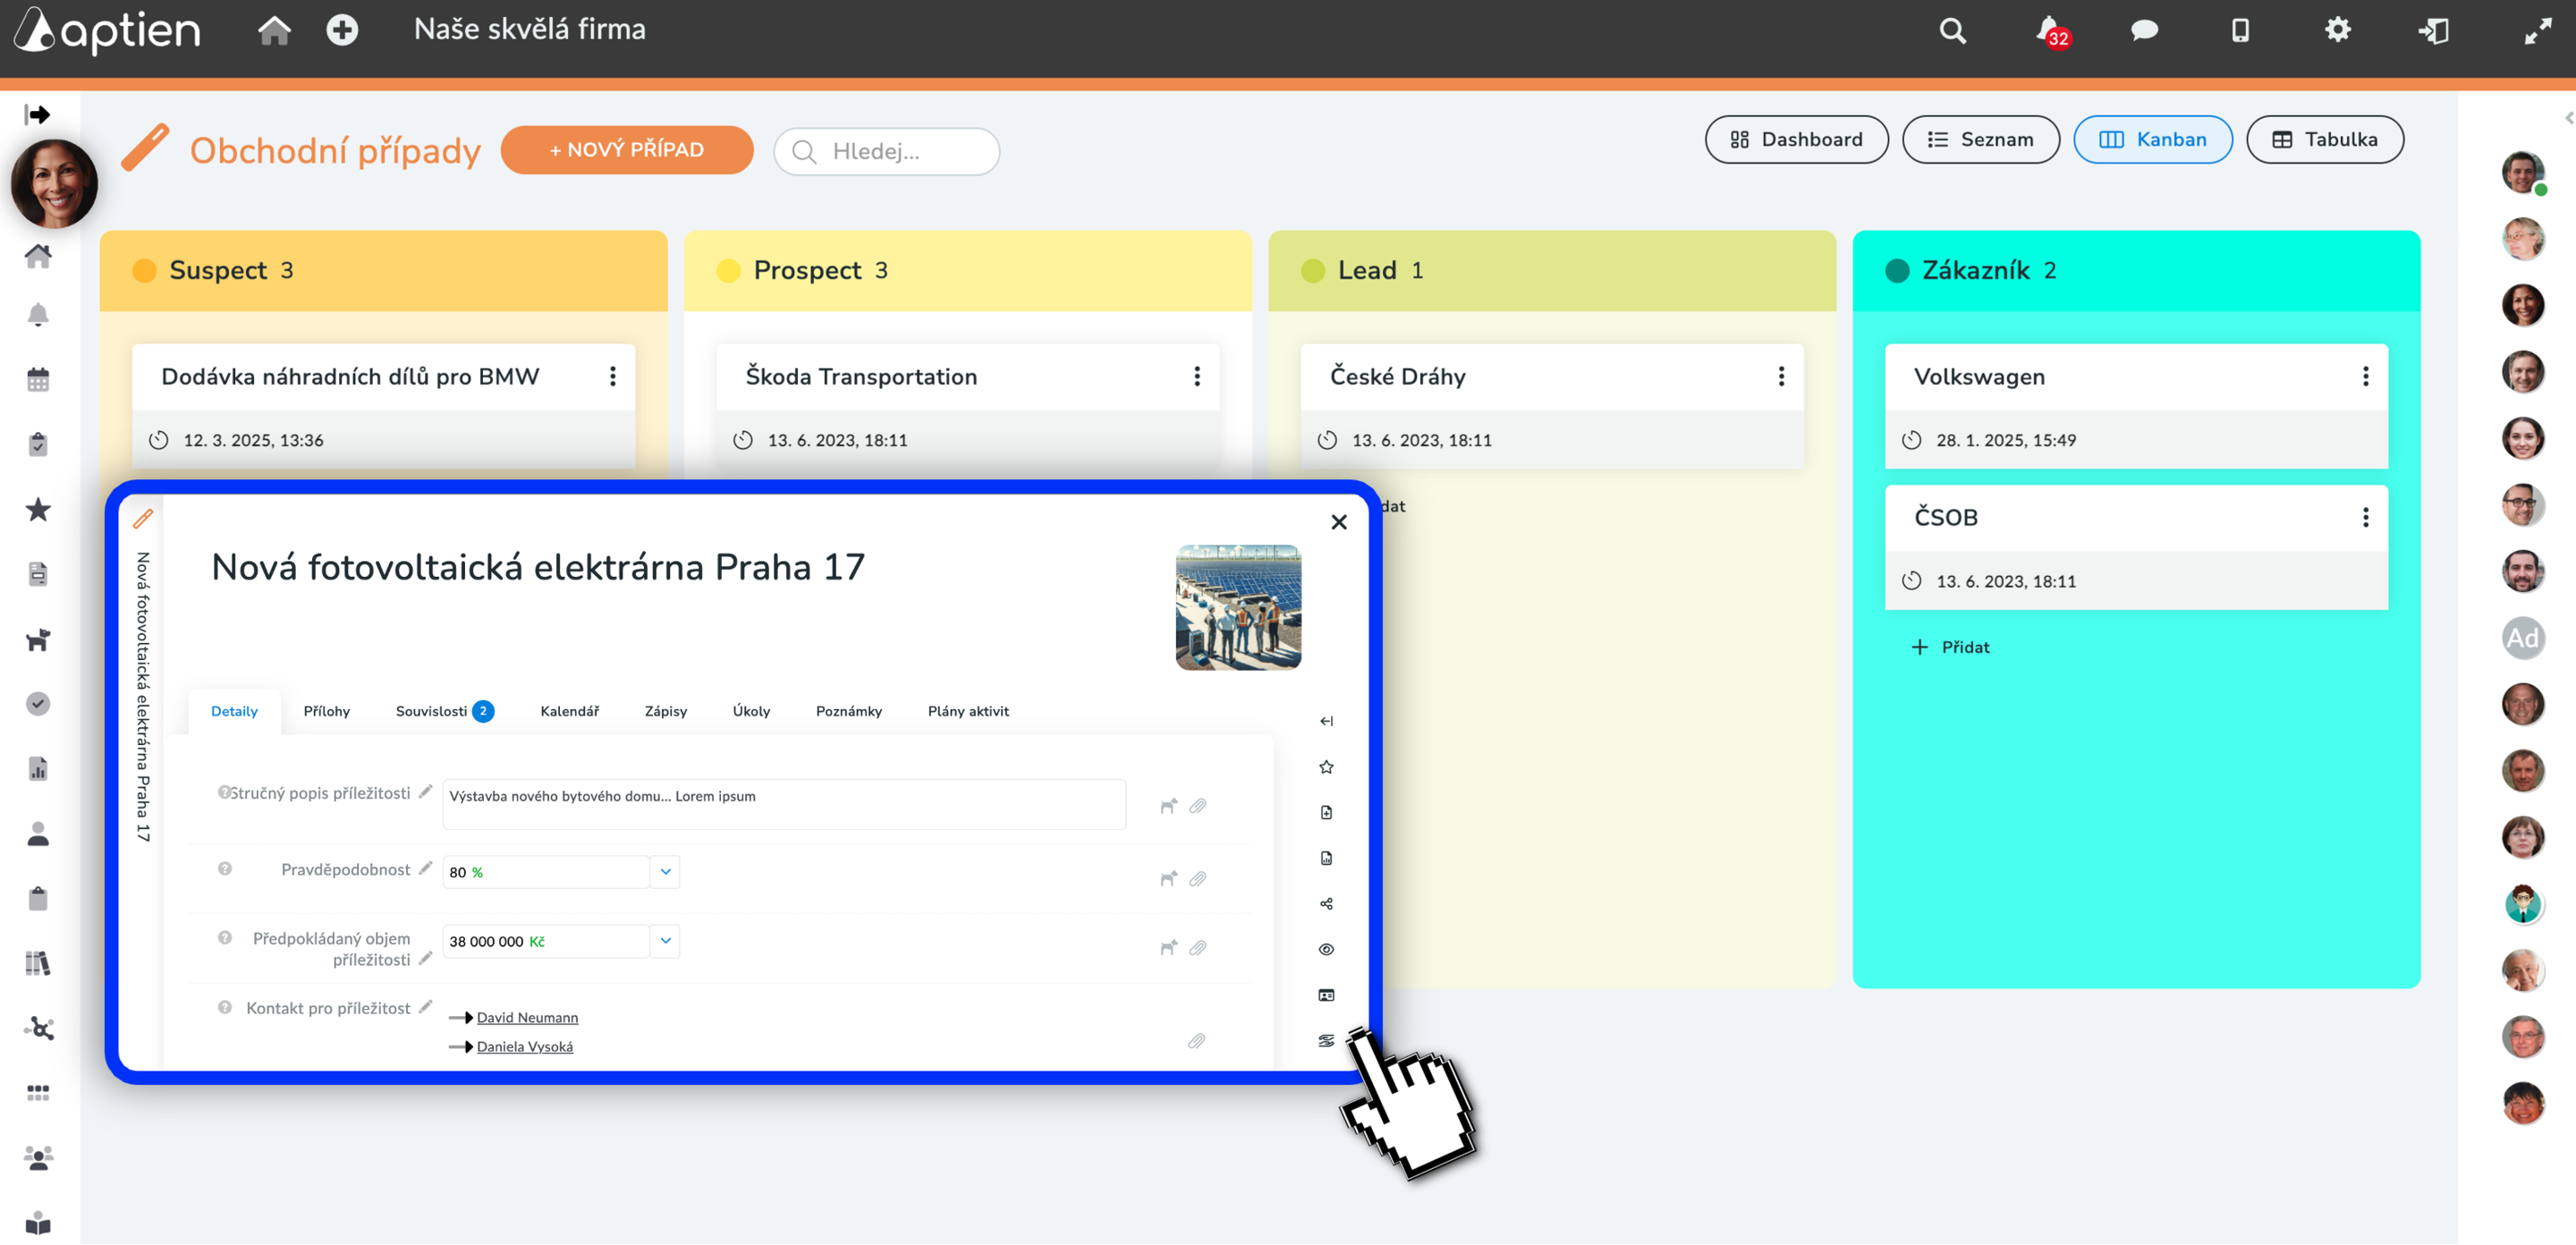Select the Detaily tab
This screenshot has width=2576, height=1245.
click(x=234, y=711)
